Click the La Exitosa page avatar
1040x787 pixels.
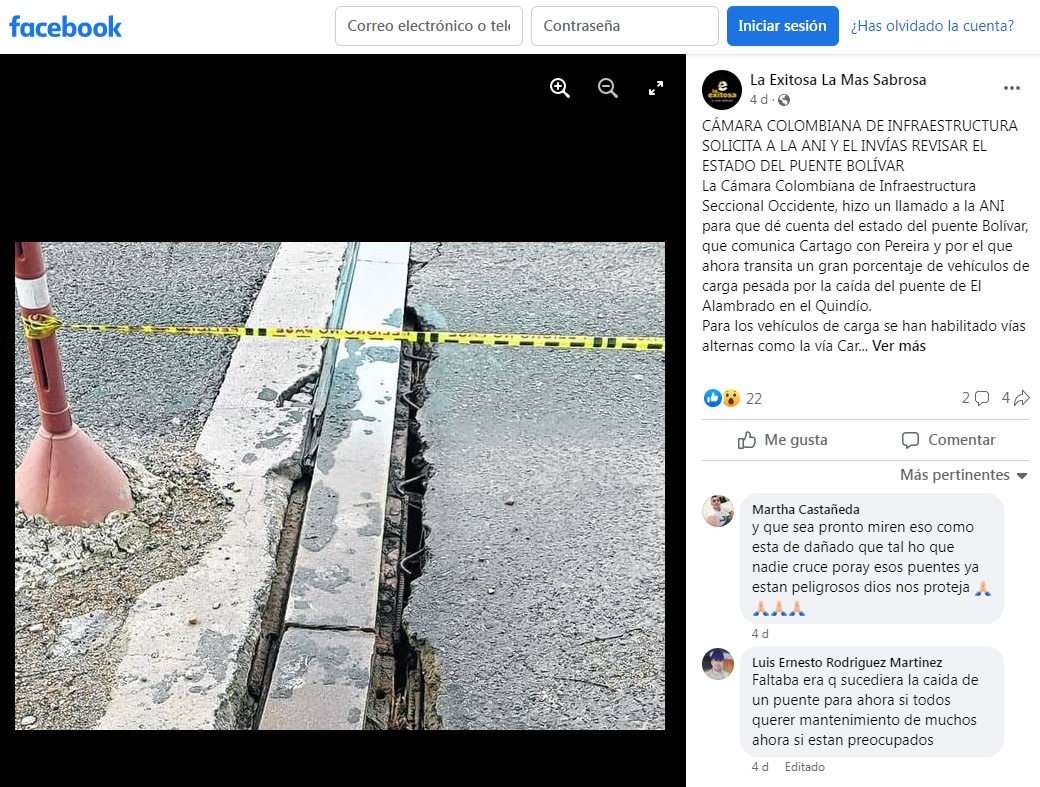pos(722,90)
